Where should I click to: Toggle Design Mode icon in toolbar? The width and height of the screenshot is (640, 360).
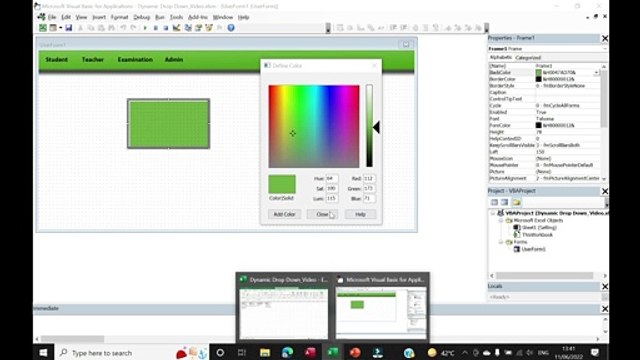[176, 28]
